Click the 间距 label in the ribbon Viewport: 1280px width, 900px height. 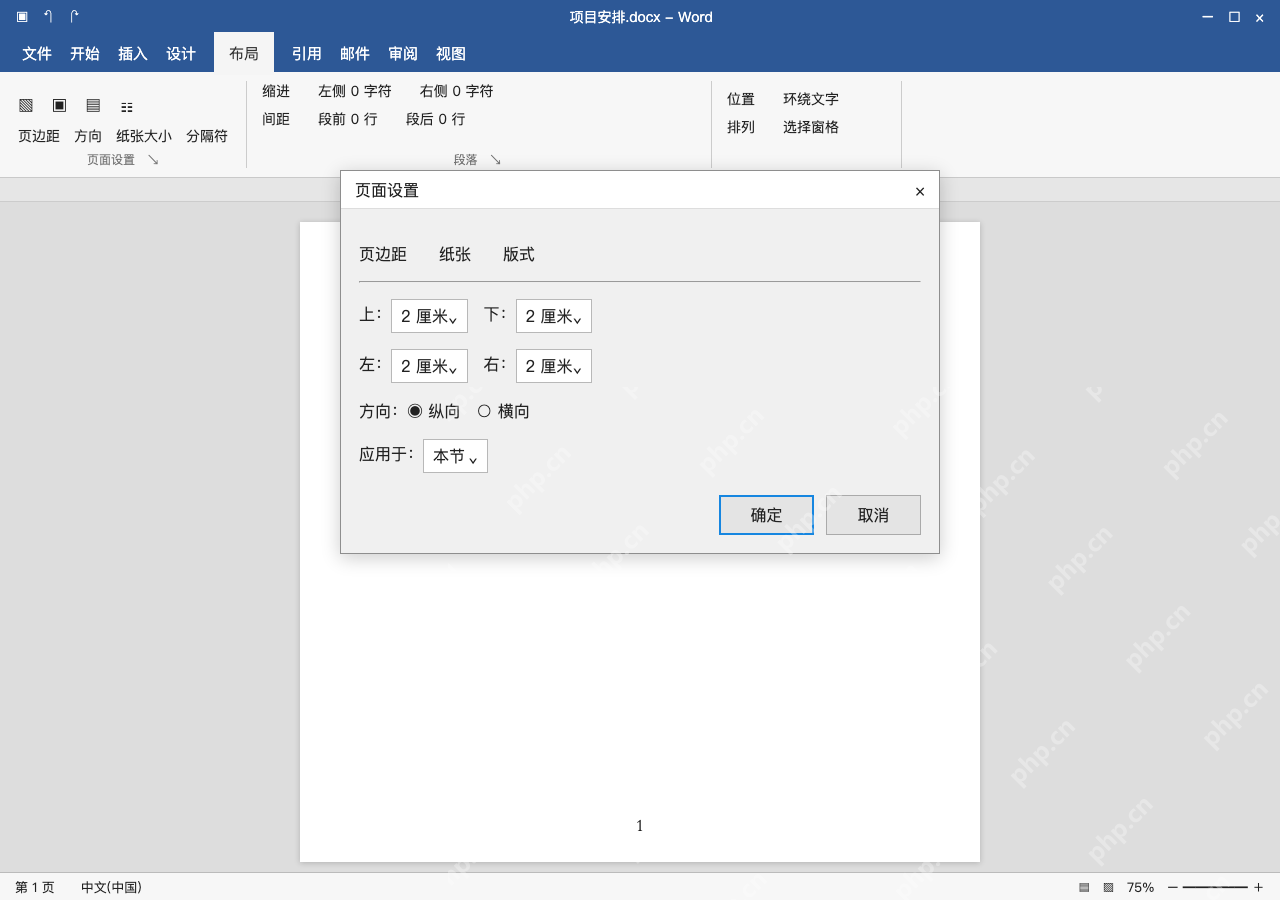pyautogui.click(x=276, y=119)
